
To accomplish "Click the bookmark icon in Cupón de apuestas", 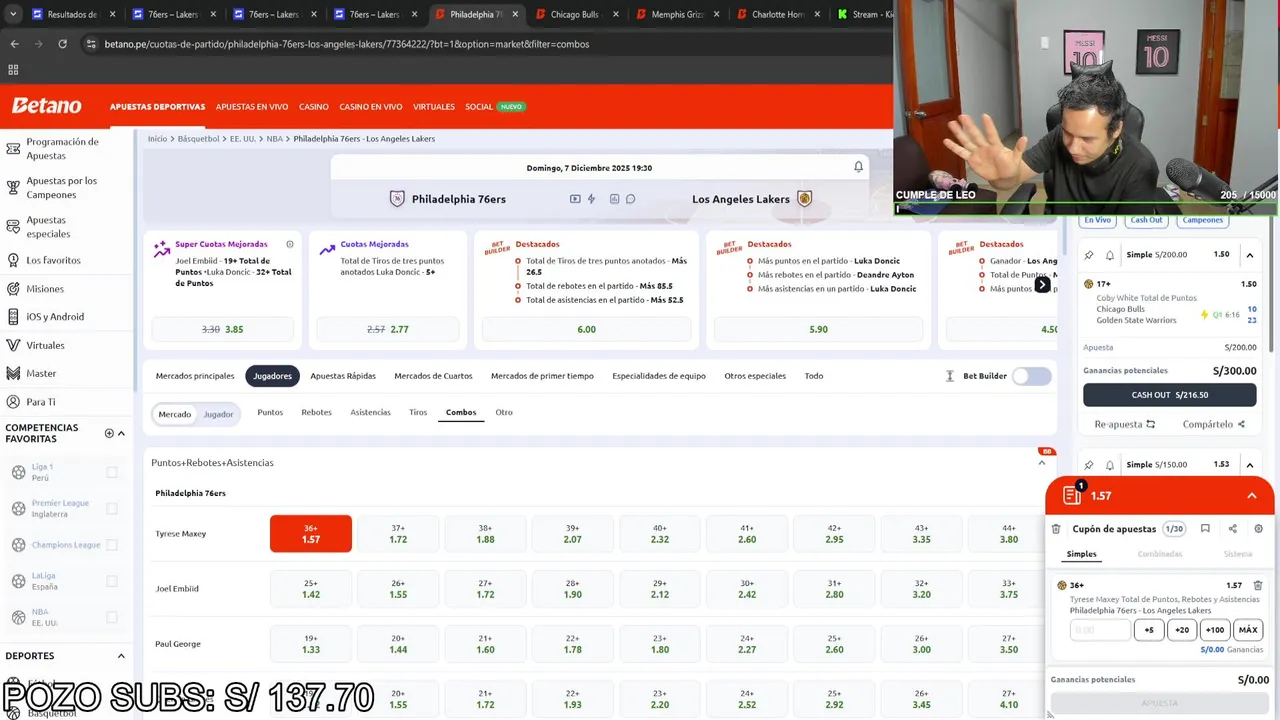I will click(1205, 529).
